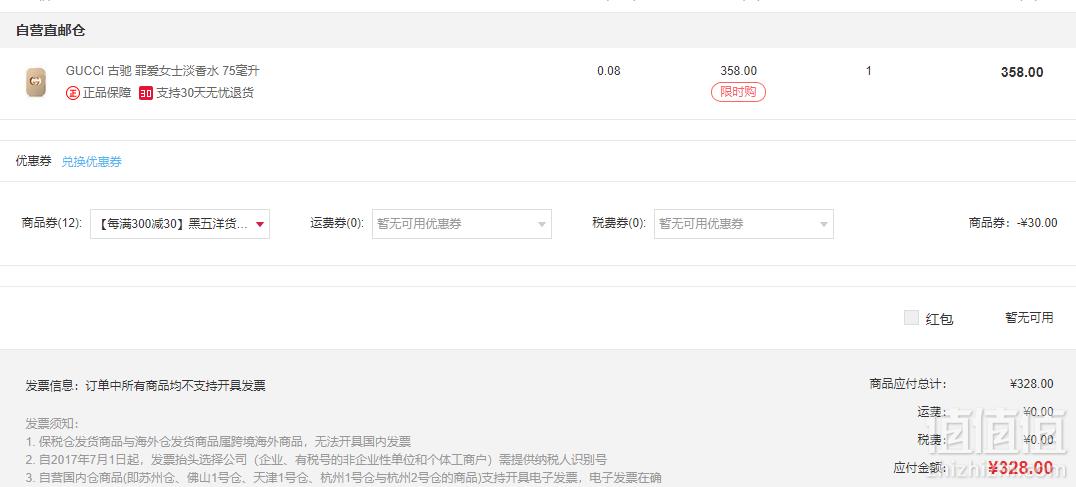Expand the 运费券 coupon dropdown

[x=462, y=224]
